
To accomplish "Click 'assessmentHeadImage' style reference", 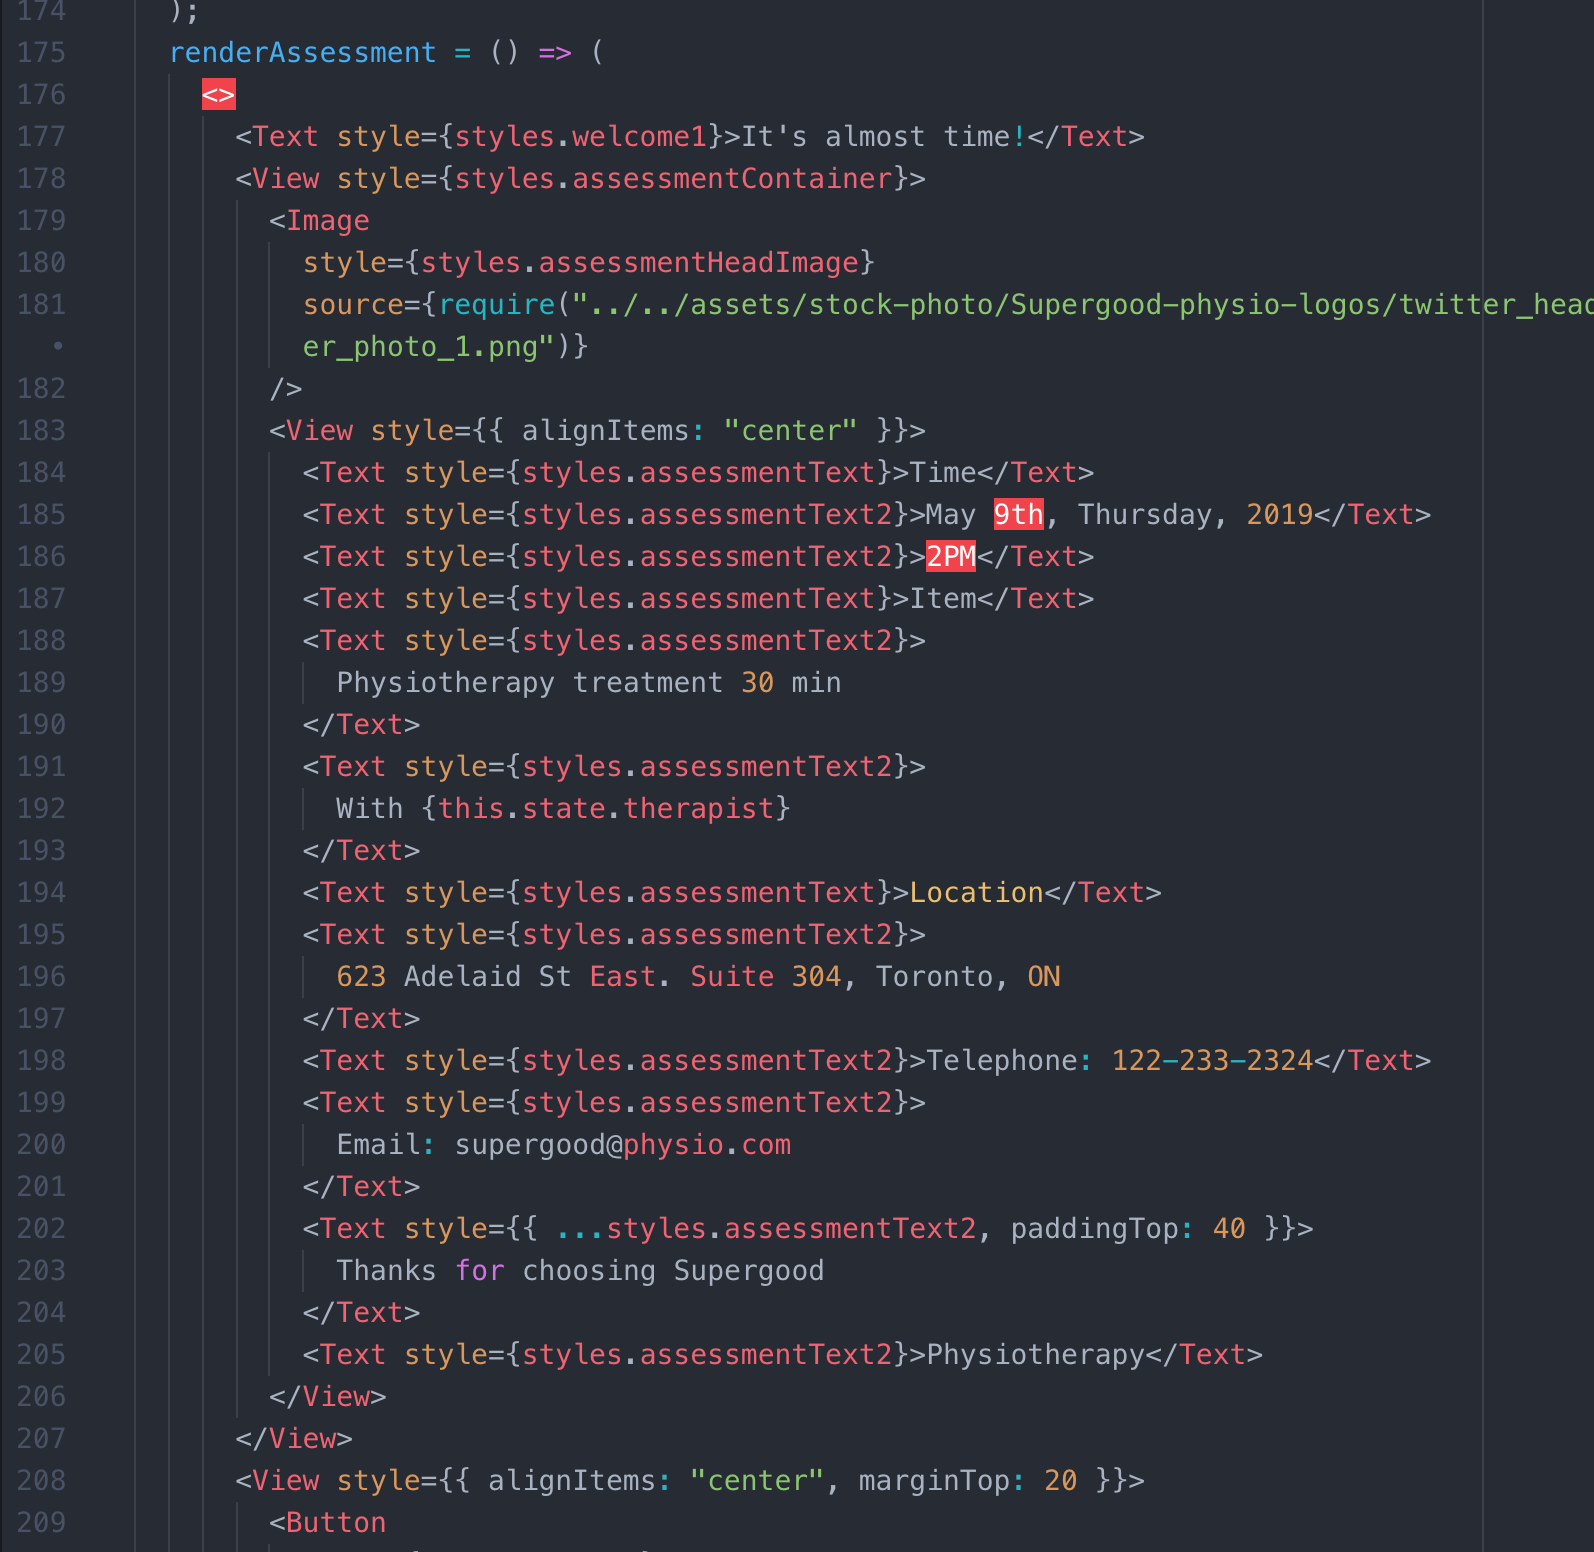I will [699, 263].
